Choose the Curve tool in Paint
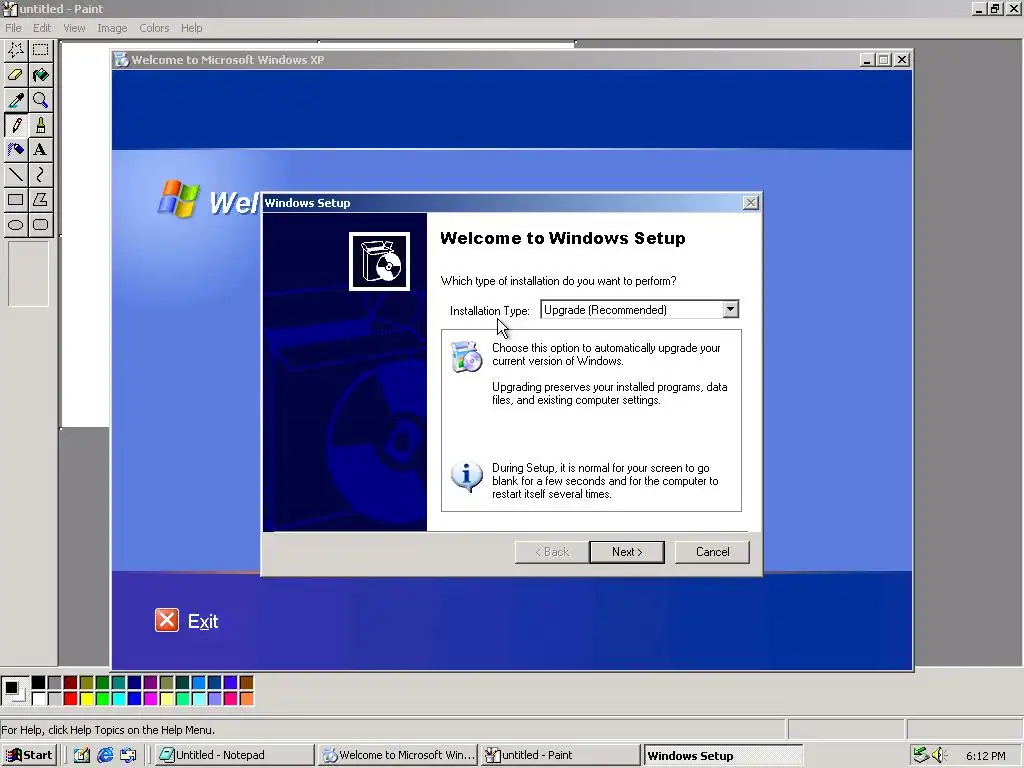The height and width of the screenshot is (768, 1024). [40, 174]
